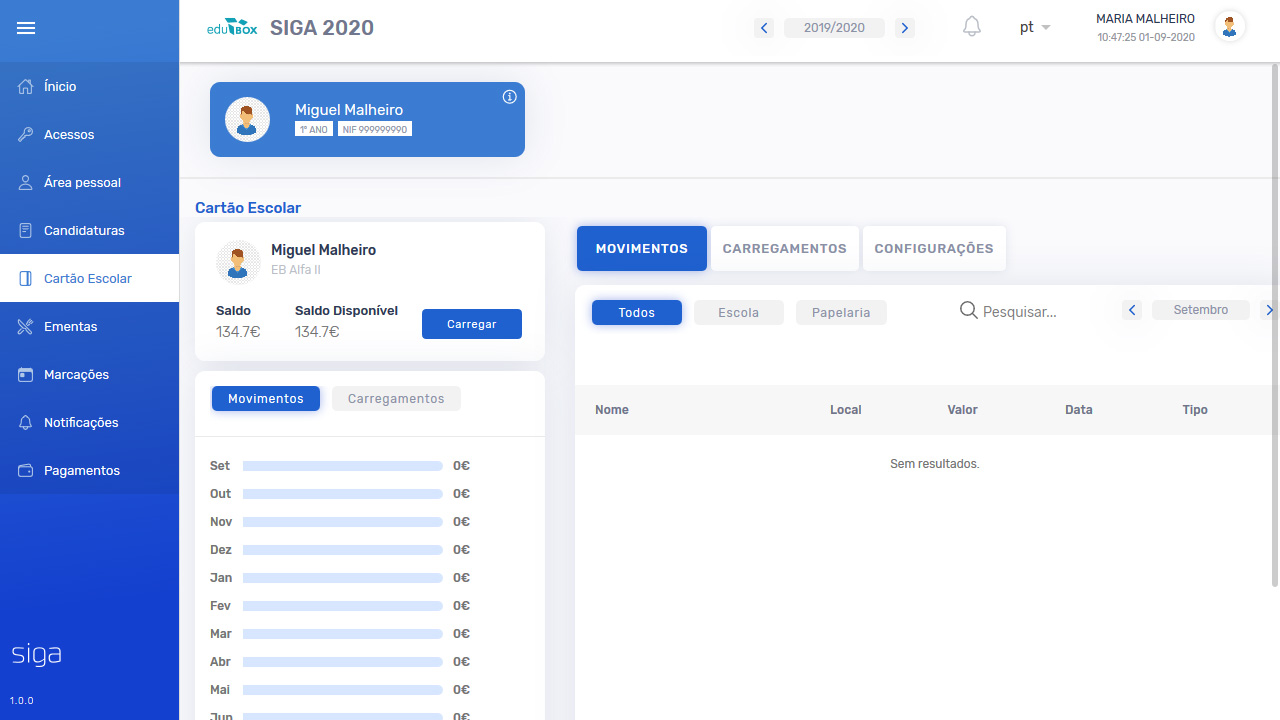Viewport: 1280px width, 720px height.
Task: Switch the left panel to Carregamentos
Action: click(x=395, y=399)
